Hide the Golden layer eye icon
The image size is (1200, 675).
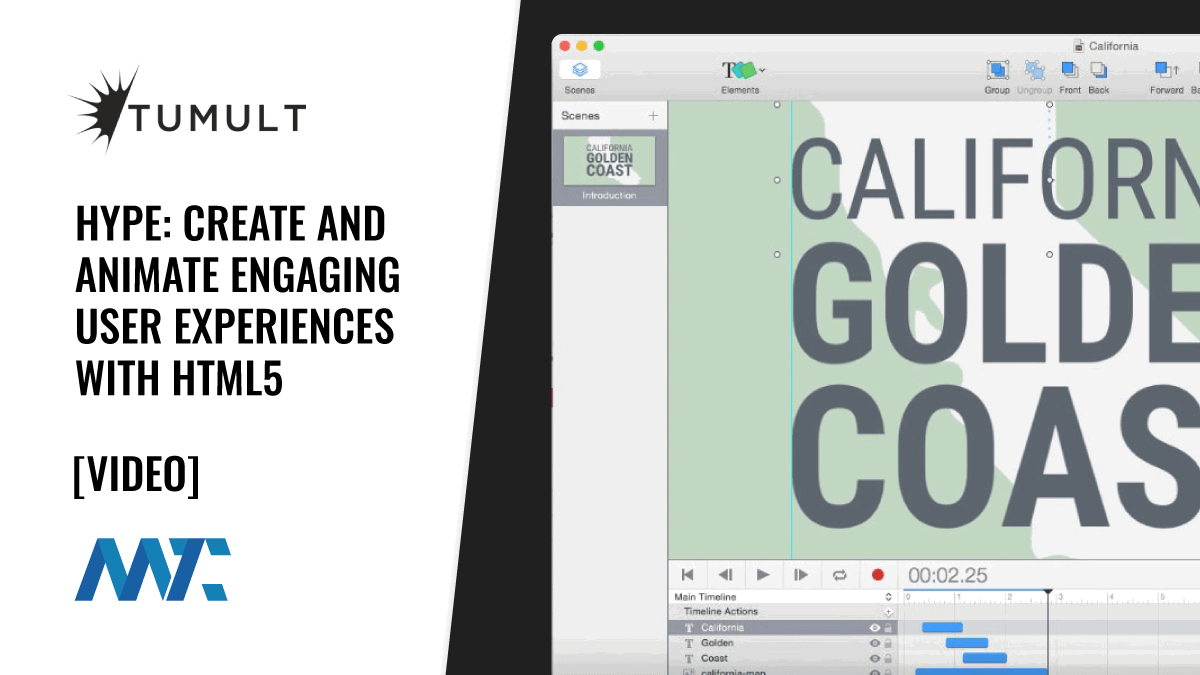point(874,644)
